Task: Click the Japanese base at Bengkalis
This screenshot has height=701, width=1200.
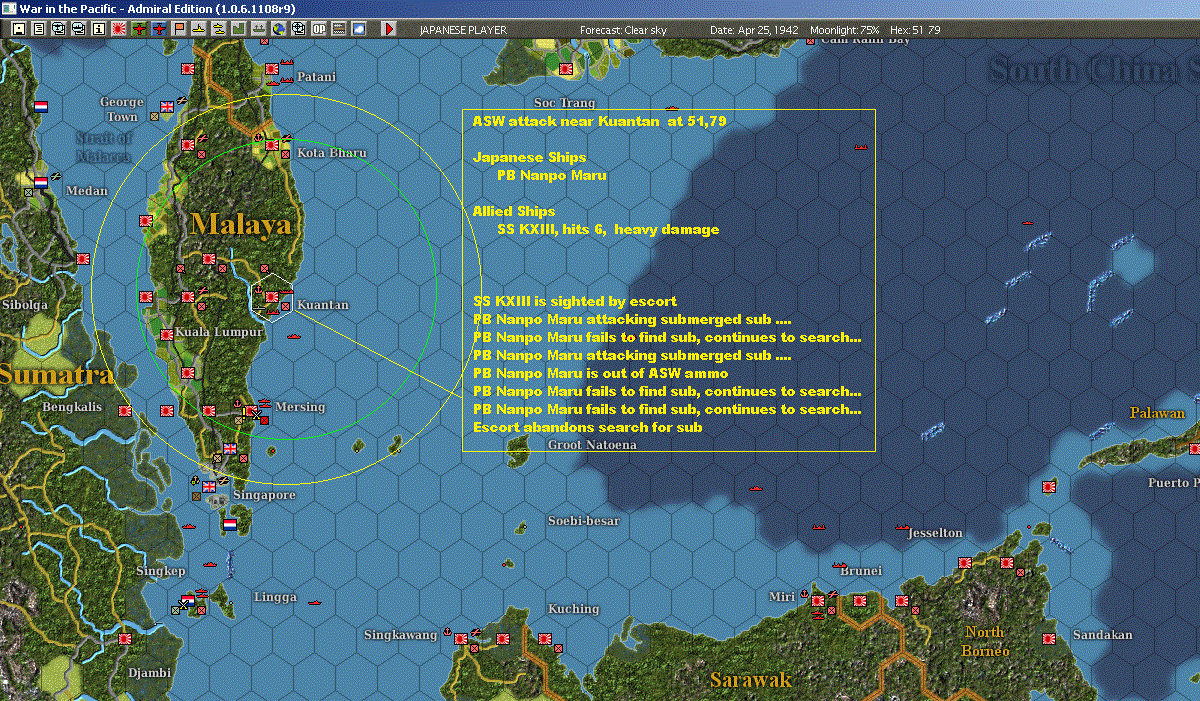Action: (x=125, y=410)
